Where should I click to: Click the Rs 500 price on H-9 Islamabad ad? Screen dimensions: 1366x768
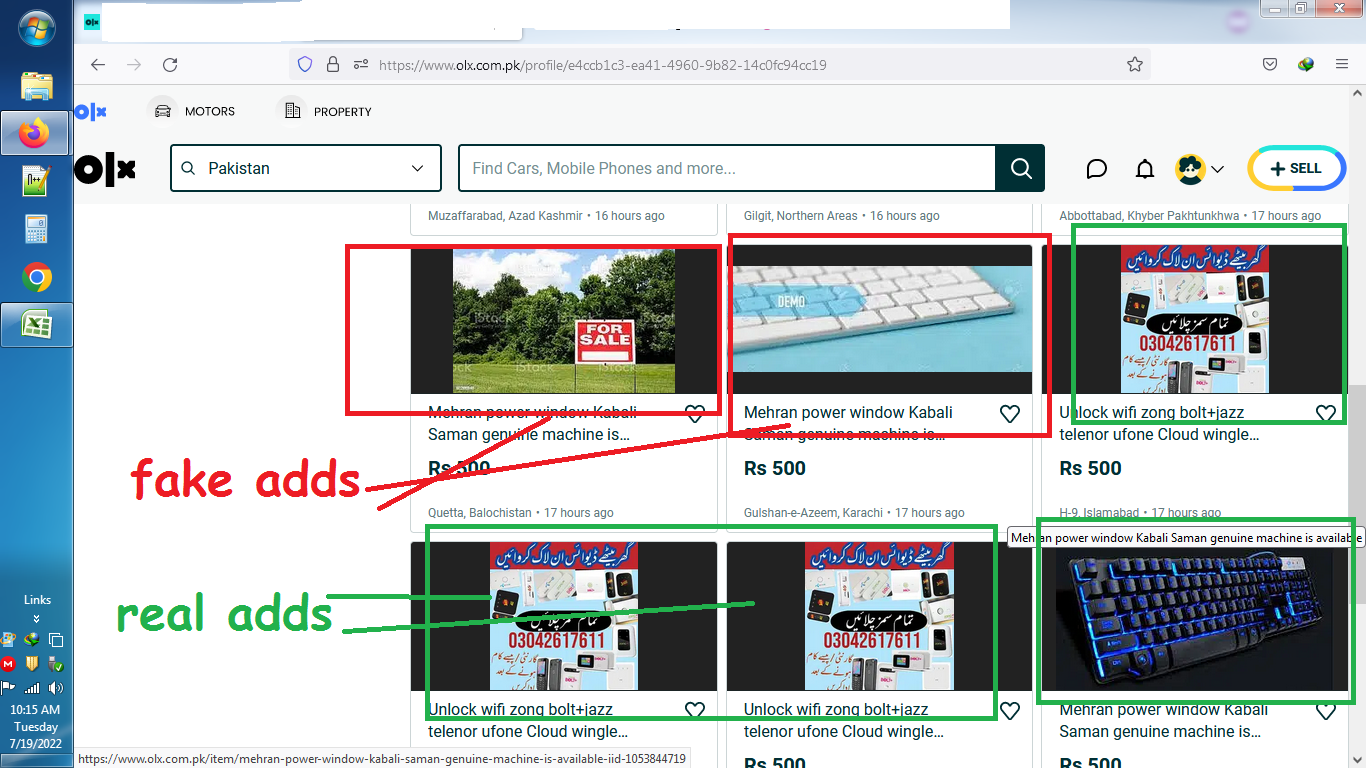coord(1091,468)
